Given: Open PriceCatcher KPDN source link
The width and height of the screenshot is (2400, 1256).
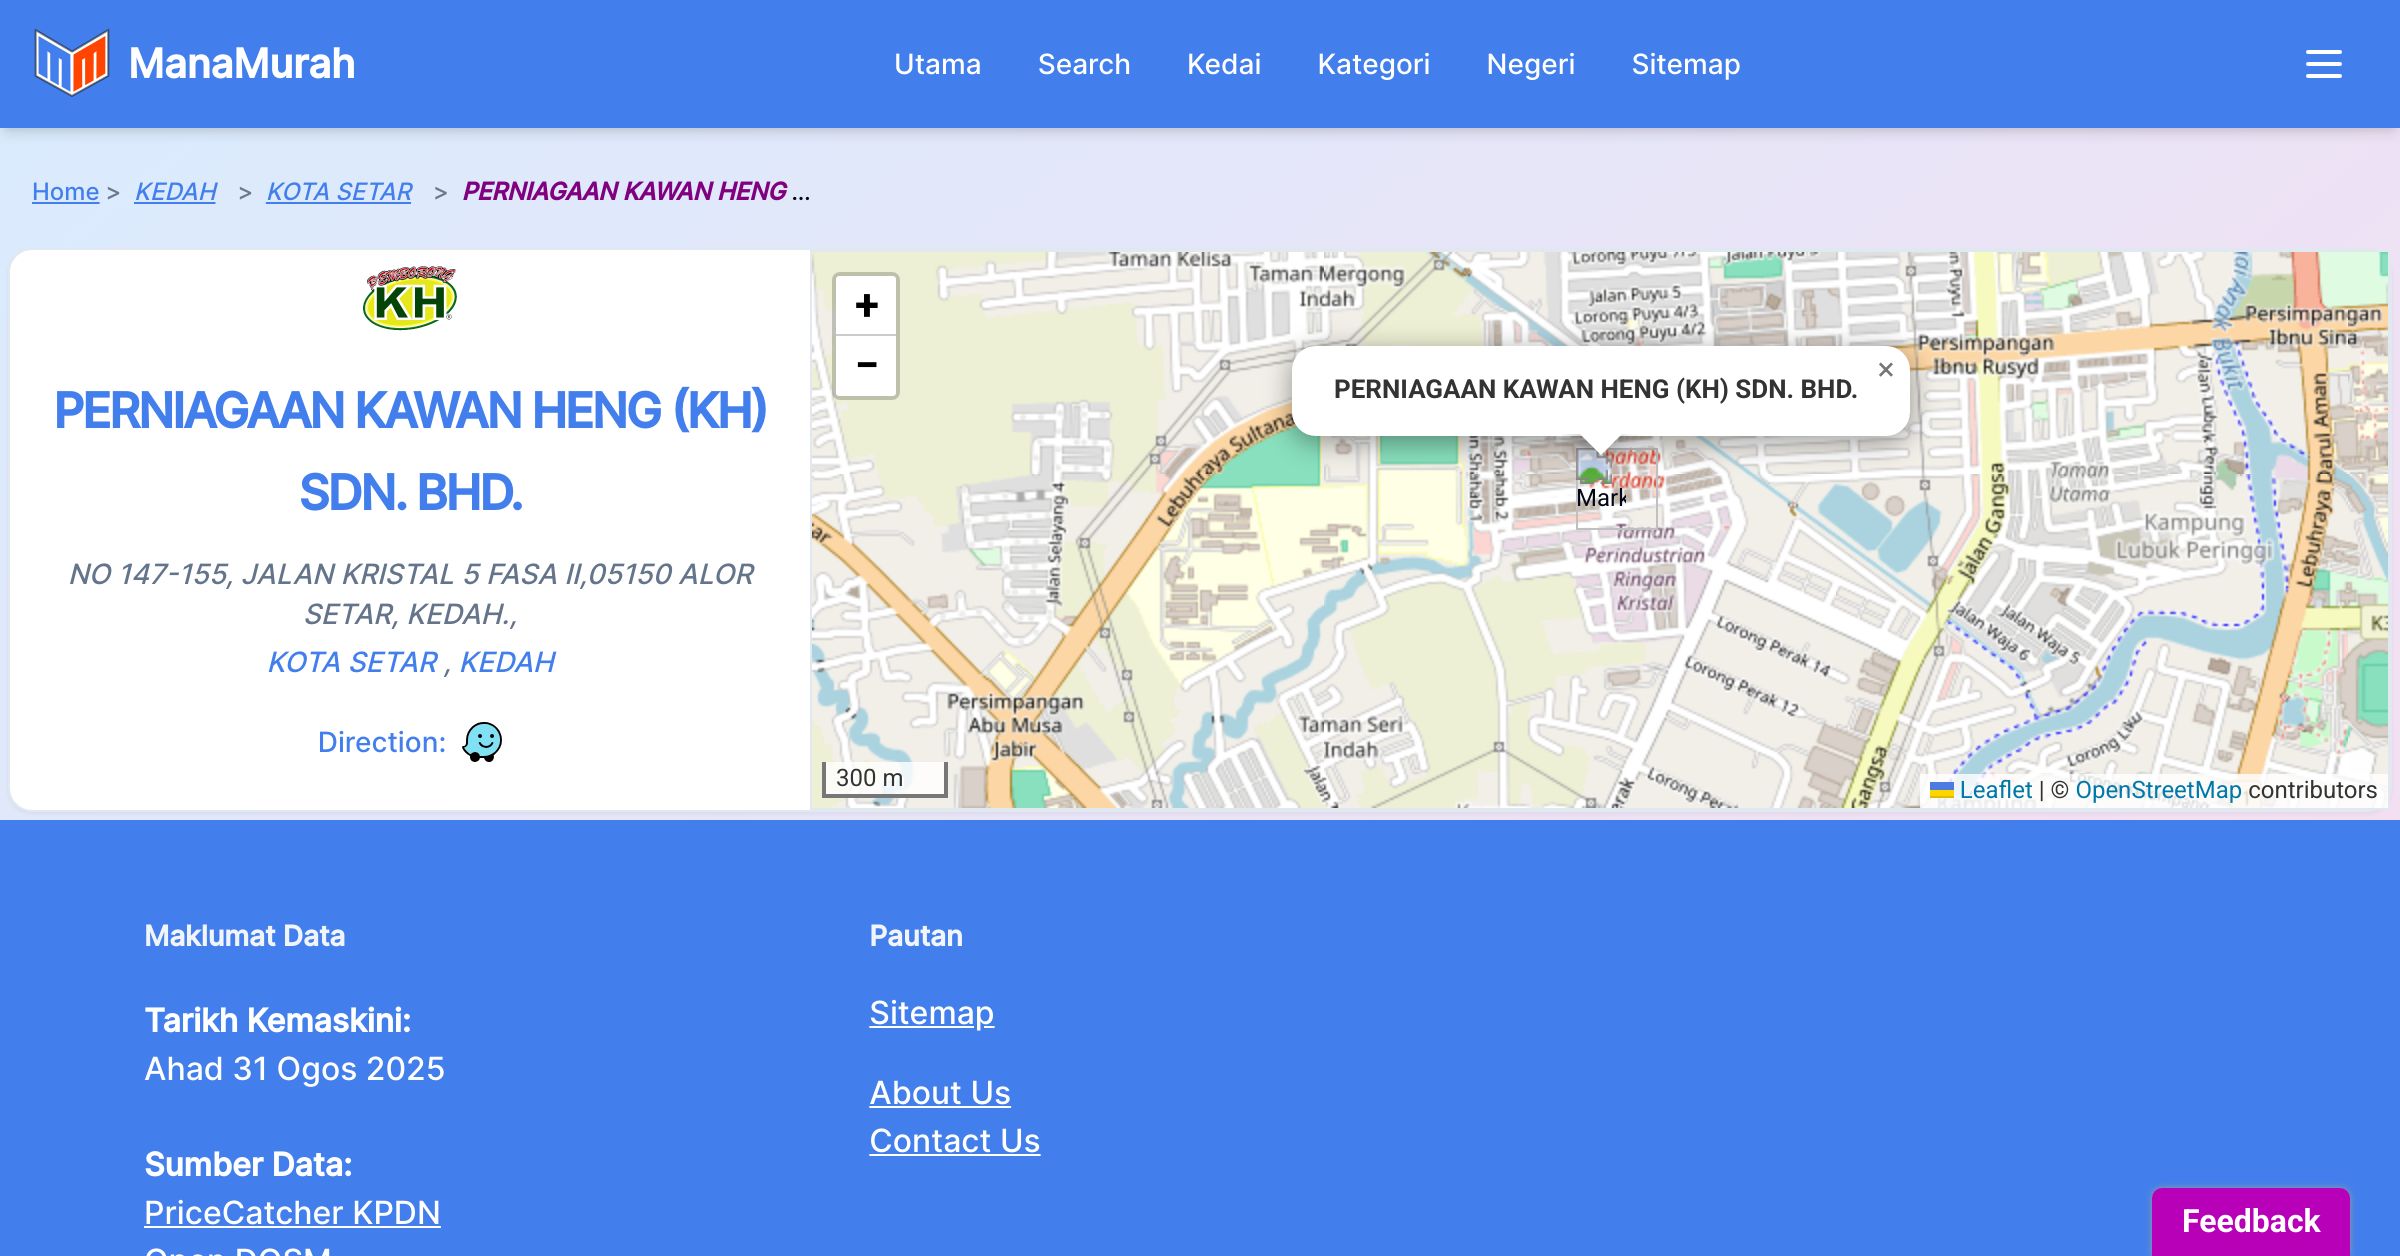Looking at the screenshot, I should 292,1212.
